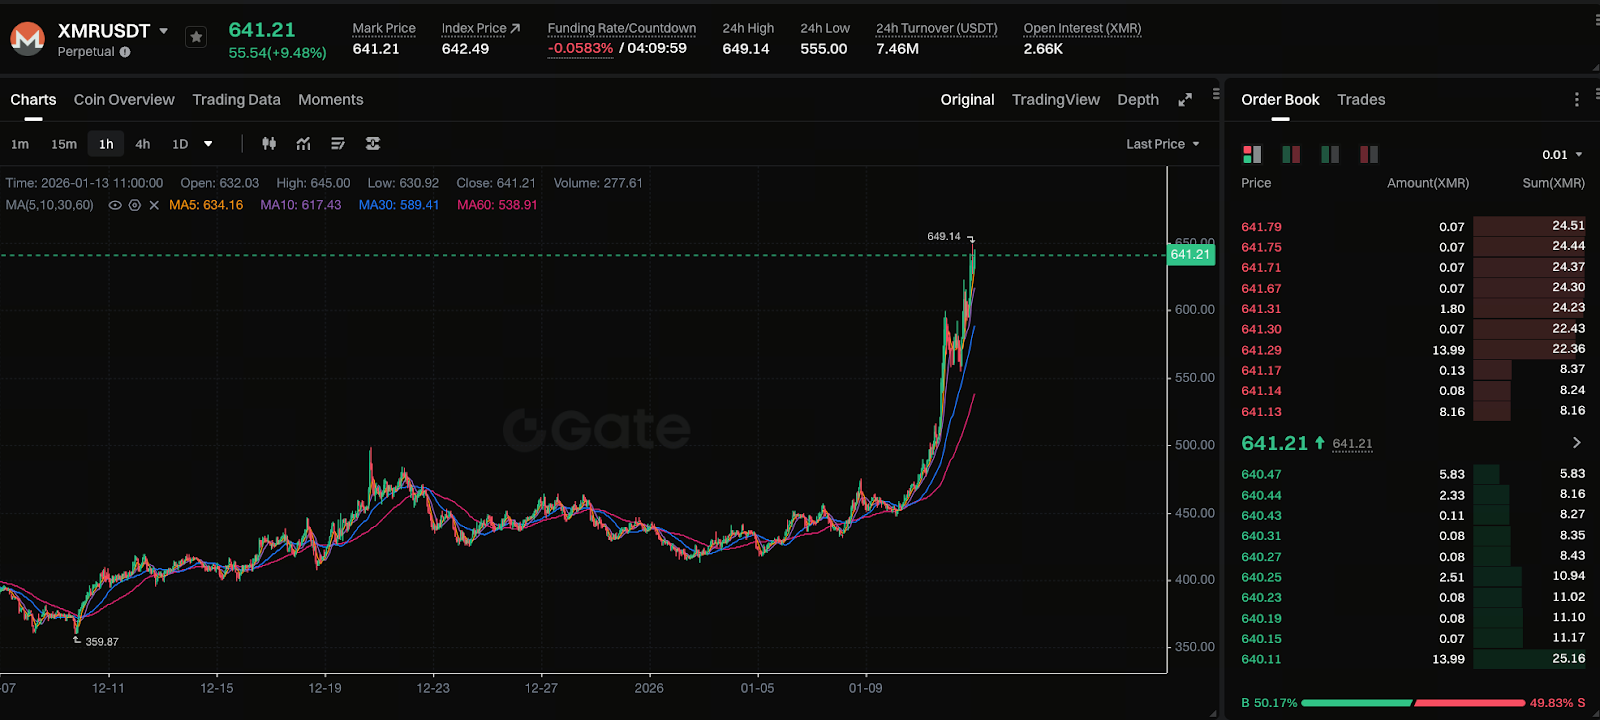This screenshot has height=720, width=1600.
Task: Click the green up arrow beside 641.21
Action: click(1320, 442)
